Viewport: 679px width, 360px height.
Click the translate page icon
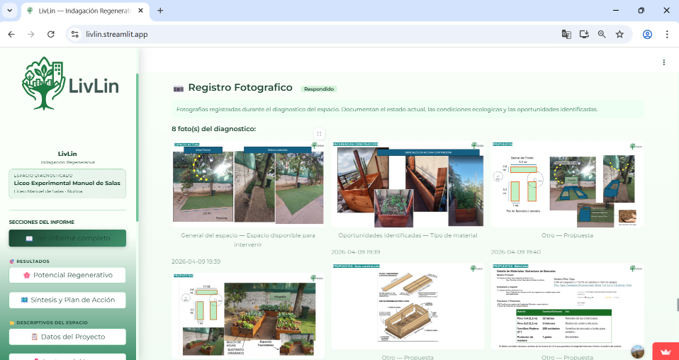click(566, 34)
